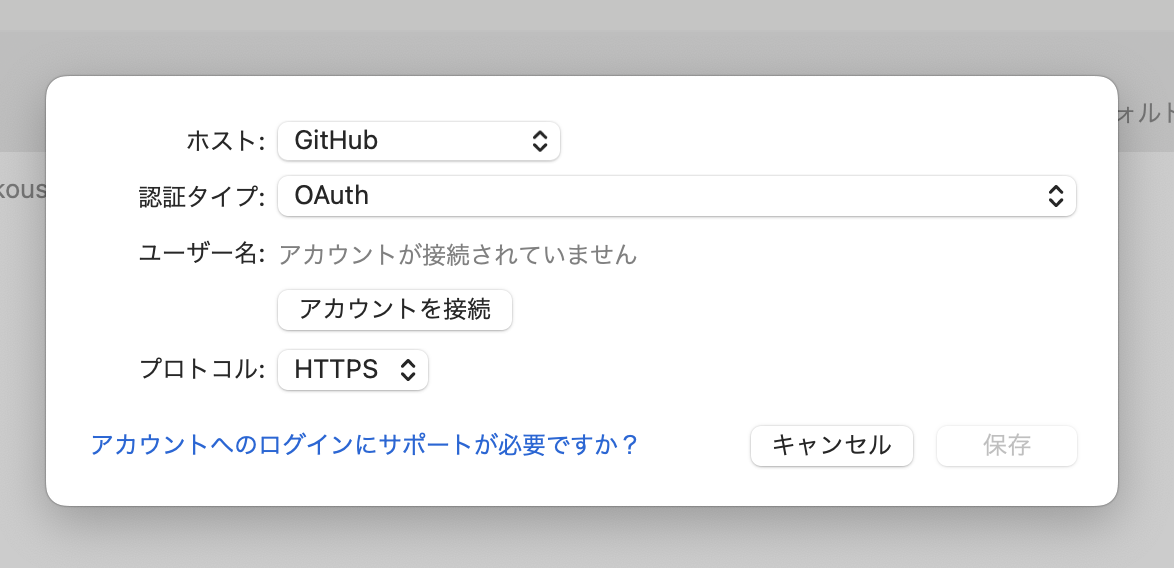
Task: Click the partially hidden ォルト text behind dialog
Action: coord(1146,112)
